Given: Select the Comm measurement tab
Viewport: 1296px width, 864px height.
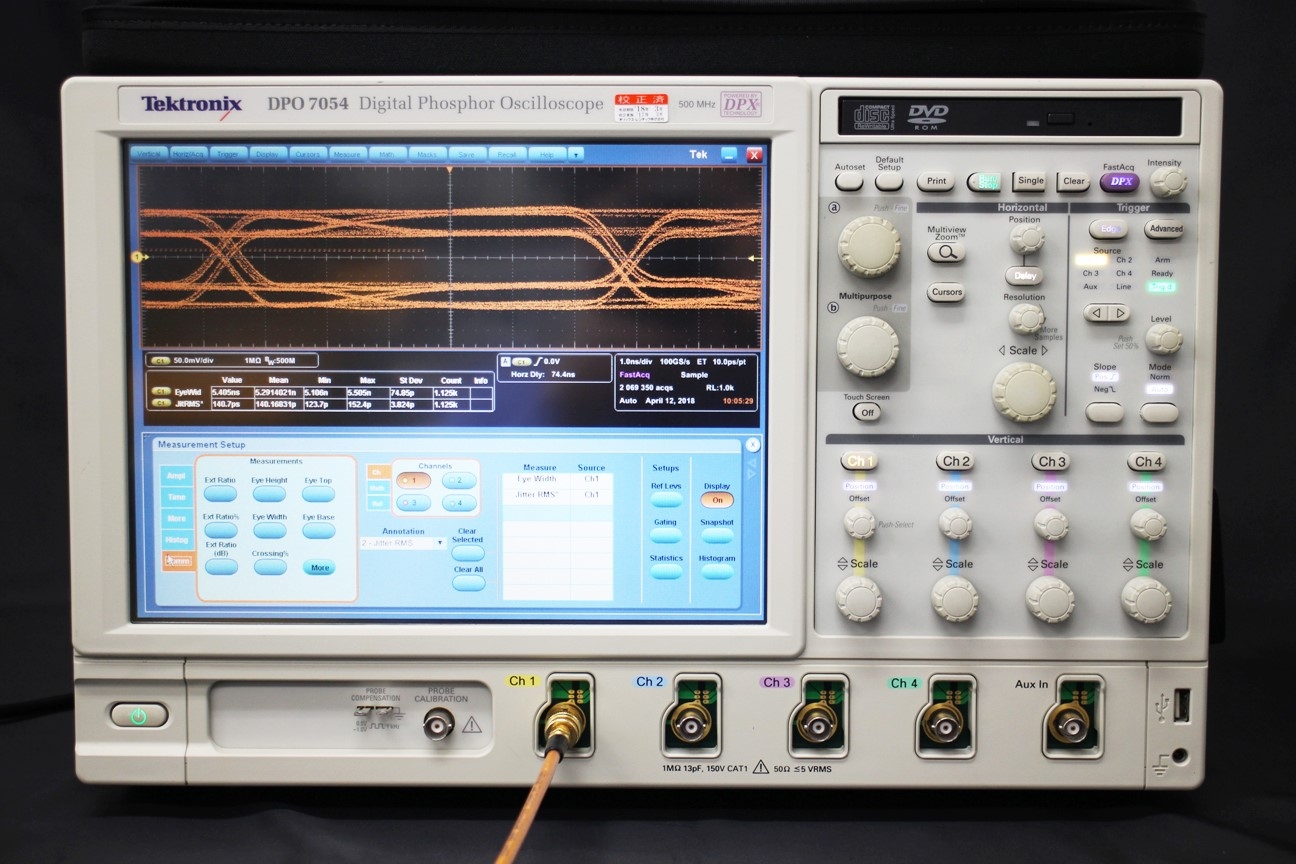Looking at the screenshot, I should pos(178,561).
